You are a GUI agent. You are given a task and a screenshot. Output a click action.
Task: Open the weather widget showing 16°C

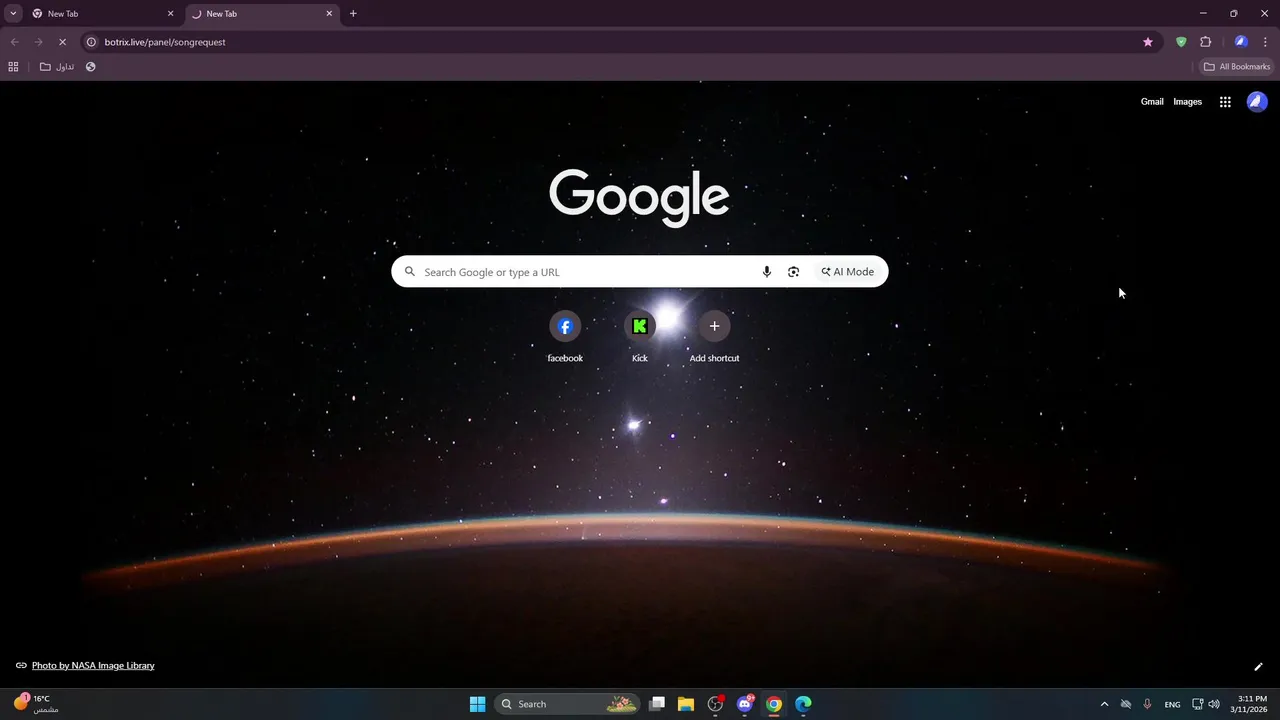pyautogui.click(x=36, y=704)
